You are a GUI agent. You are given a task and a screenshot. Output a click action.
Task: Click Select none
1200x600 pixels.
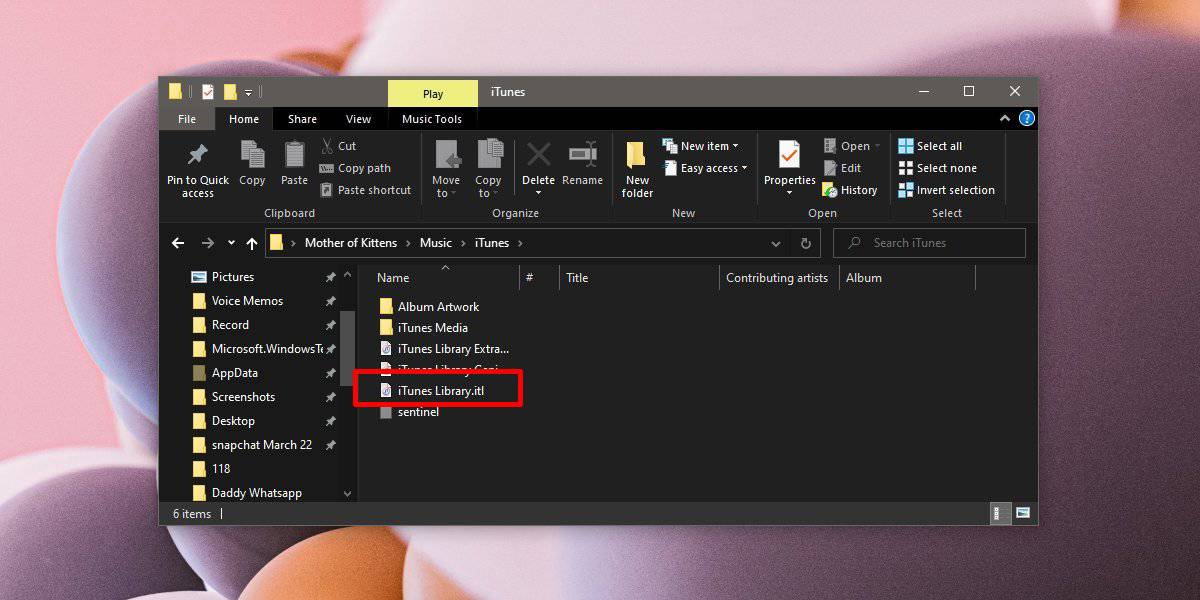[937, 168]
